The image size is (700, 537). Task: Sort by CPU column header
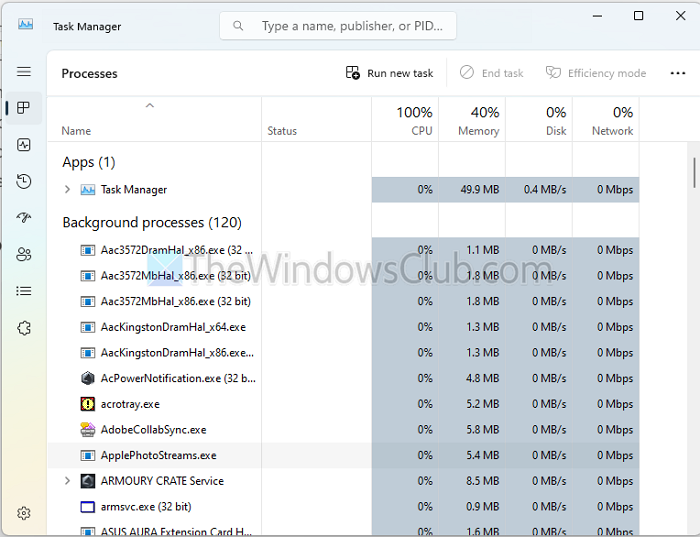[x=405, y=121]
